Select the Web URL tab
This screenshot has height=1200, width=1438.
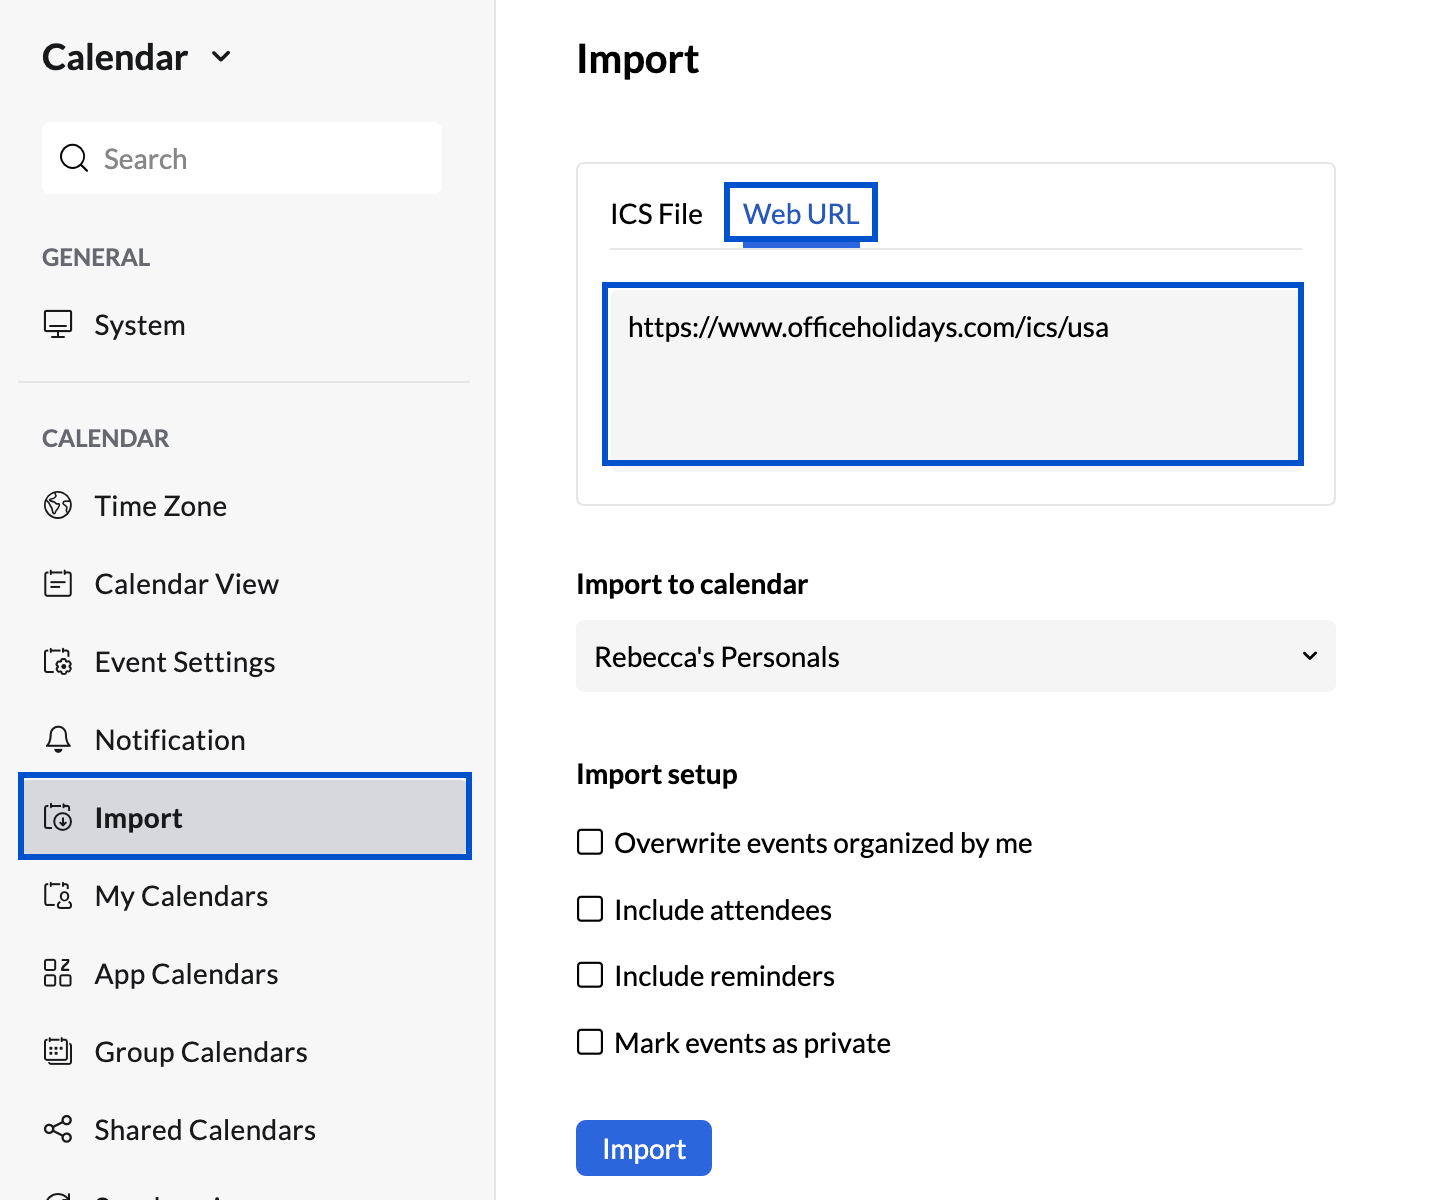[x=800, y=212]
